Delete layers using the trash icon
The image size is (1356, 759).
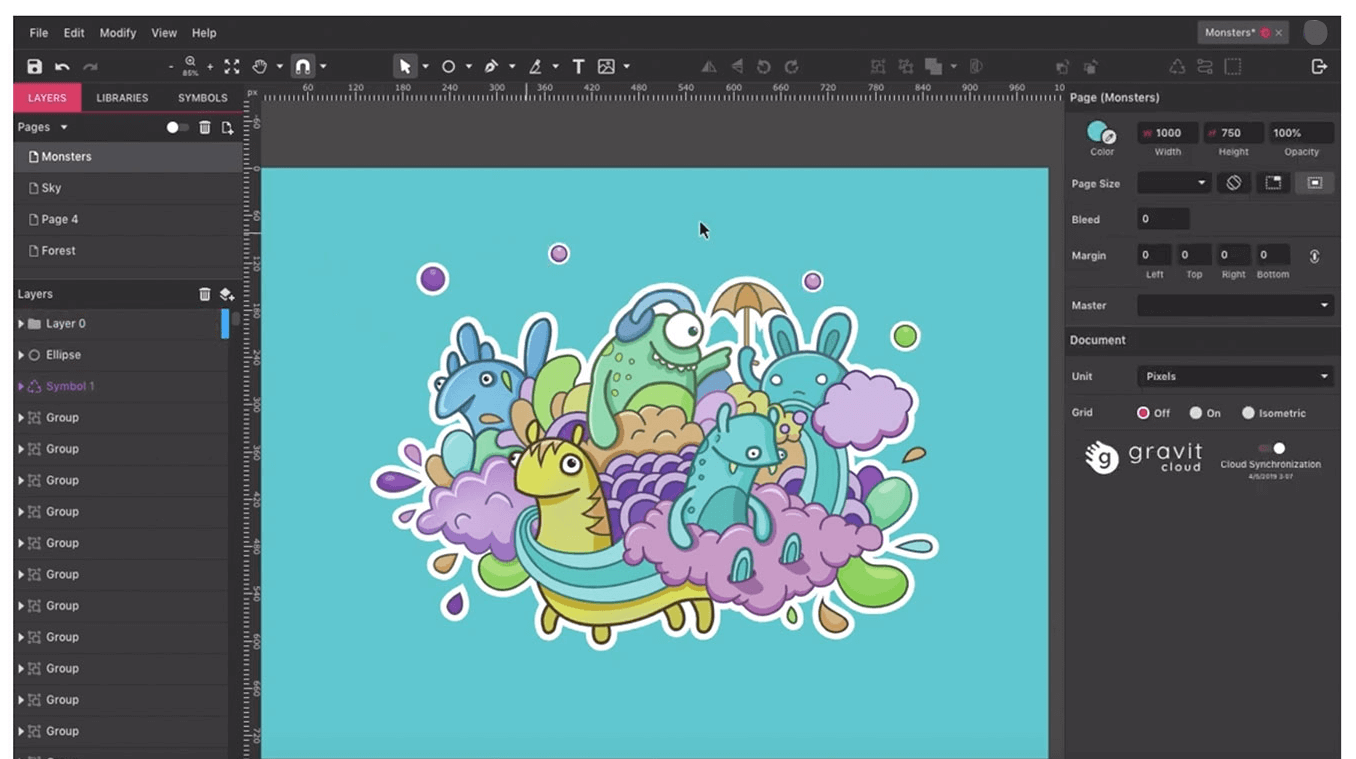(205, 293)
